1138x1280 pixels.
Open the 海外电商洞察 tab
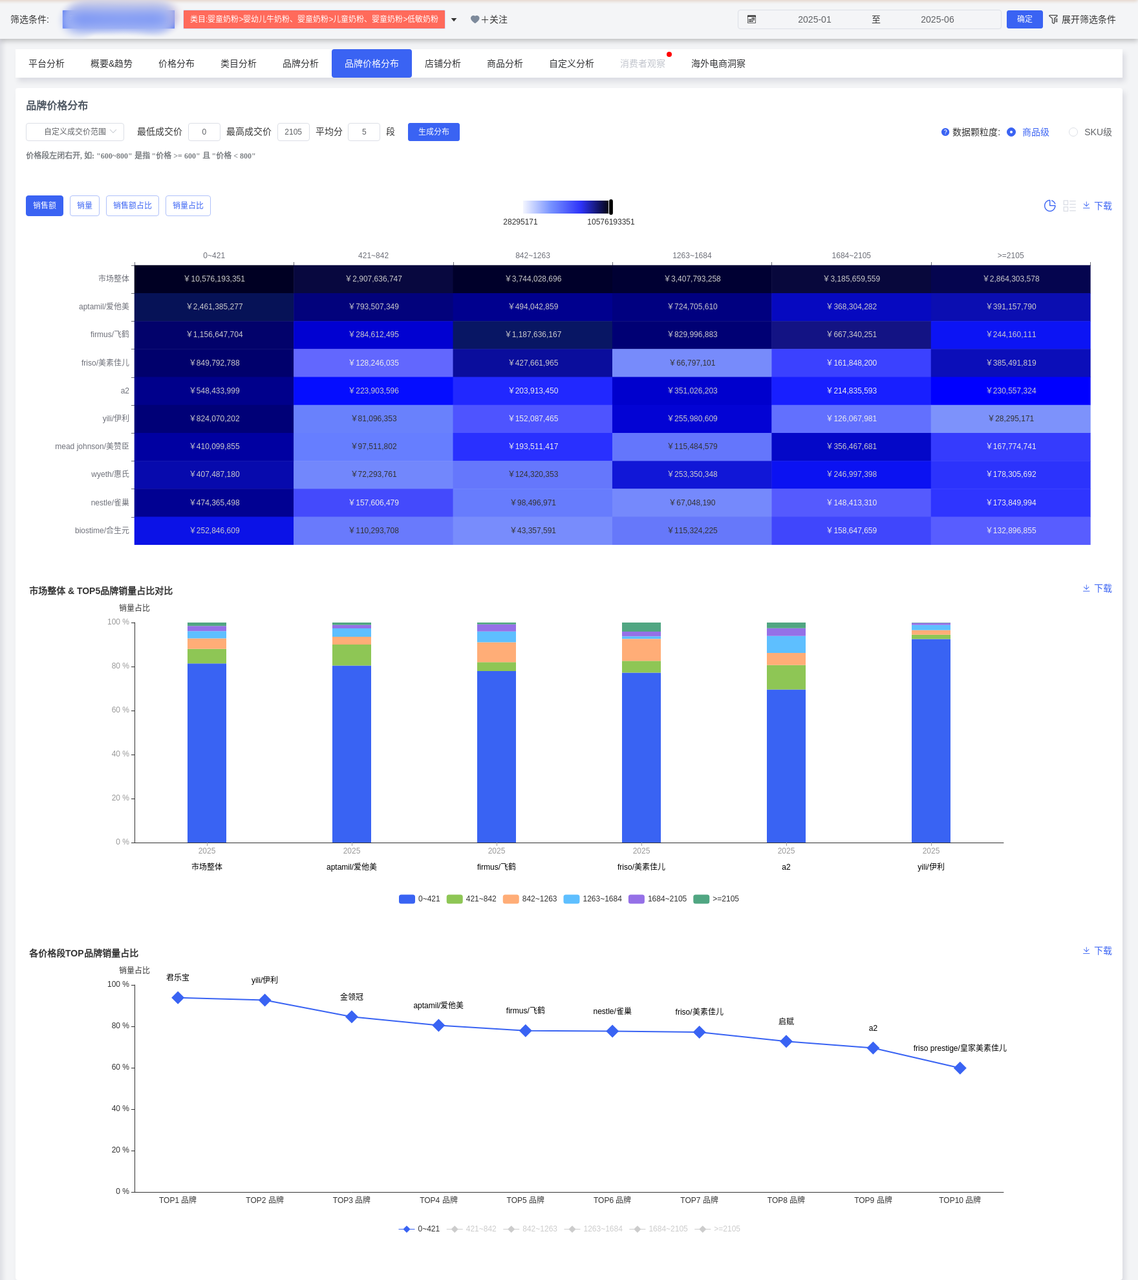(x=718, y=64)
